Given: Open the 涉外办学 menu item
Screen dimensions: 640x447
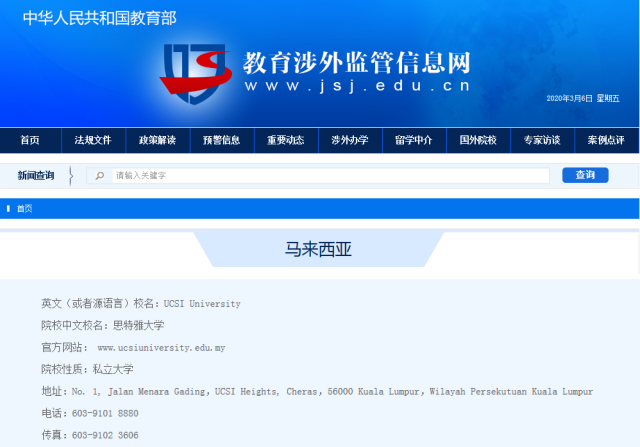Looking at the screenshot, I should point(350,140).
